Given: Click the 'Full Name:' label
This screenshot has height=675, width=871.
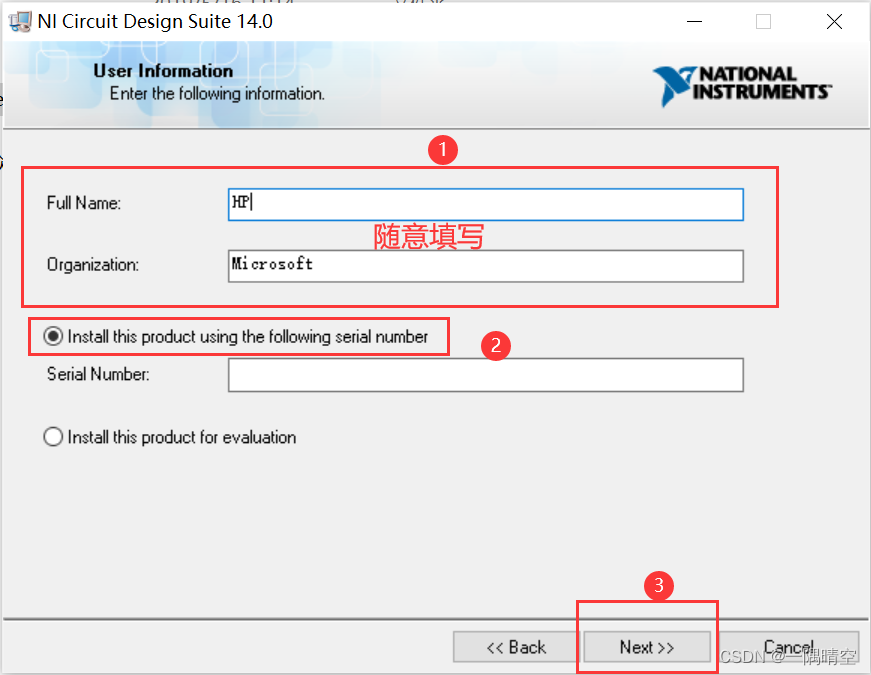Looking at the screenshot, I should [x=84, y=203].
